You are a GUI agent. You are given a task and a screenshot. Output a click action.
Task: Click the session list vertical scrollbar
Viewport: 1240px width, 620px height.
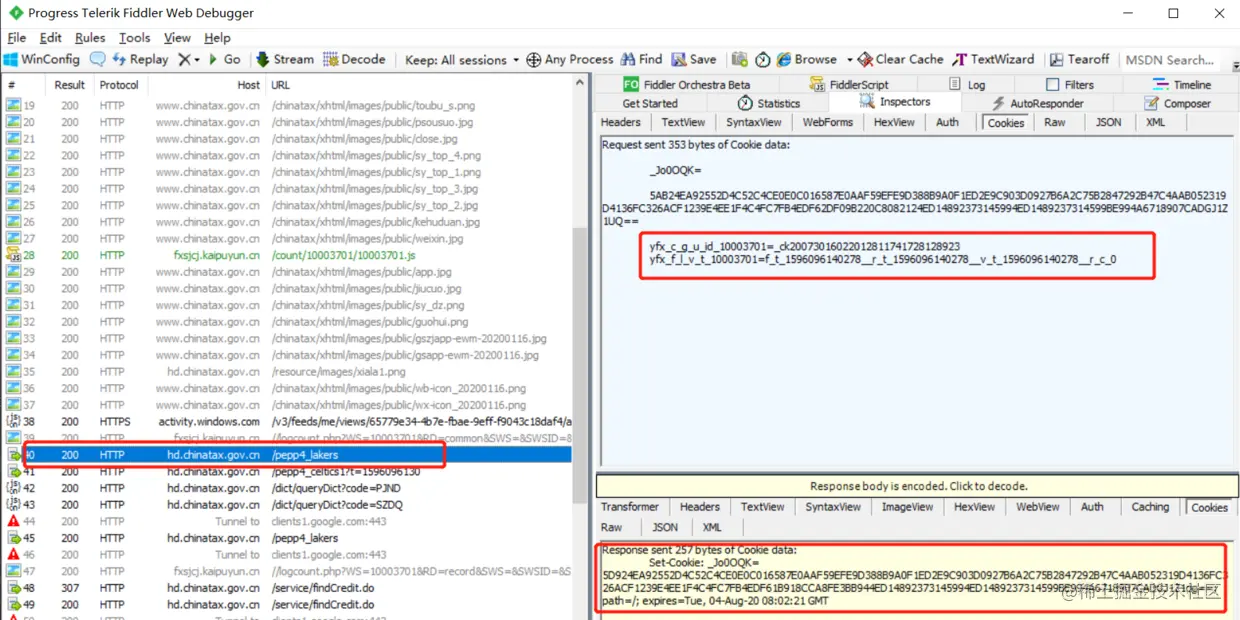581,365
